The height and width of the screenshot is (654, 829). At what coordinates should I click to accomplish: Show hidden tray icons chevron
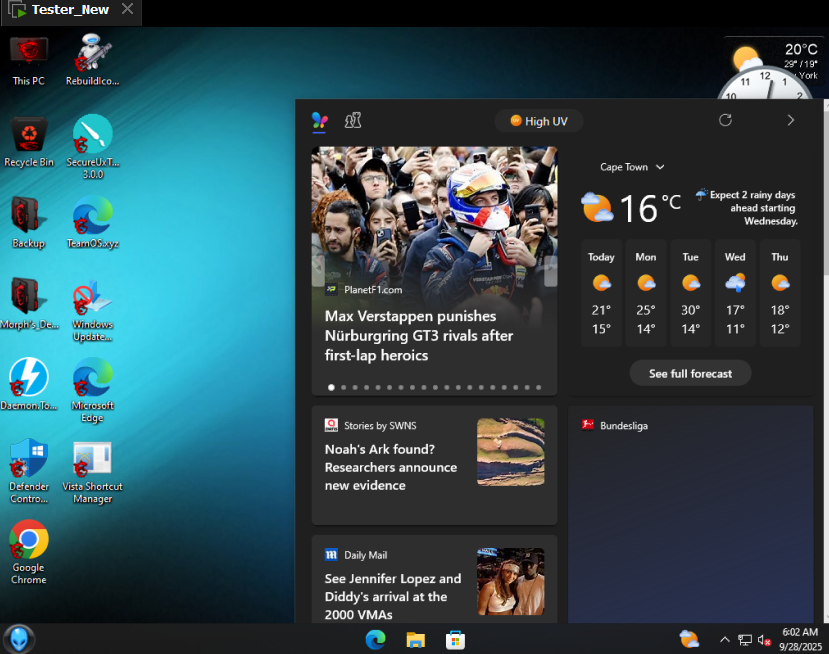(724, 640)
